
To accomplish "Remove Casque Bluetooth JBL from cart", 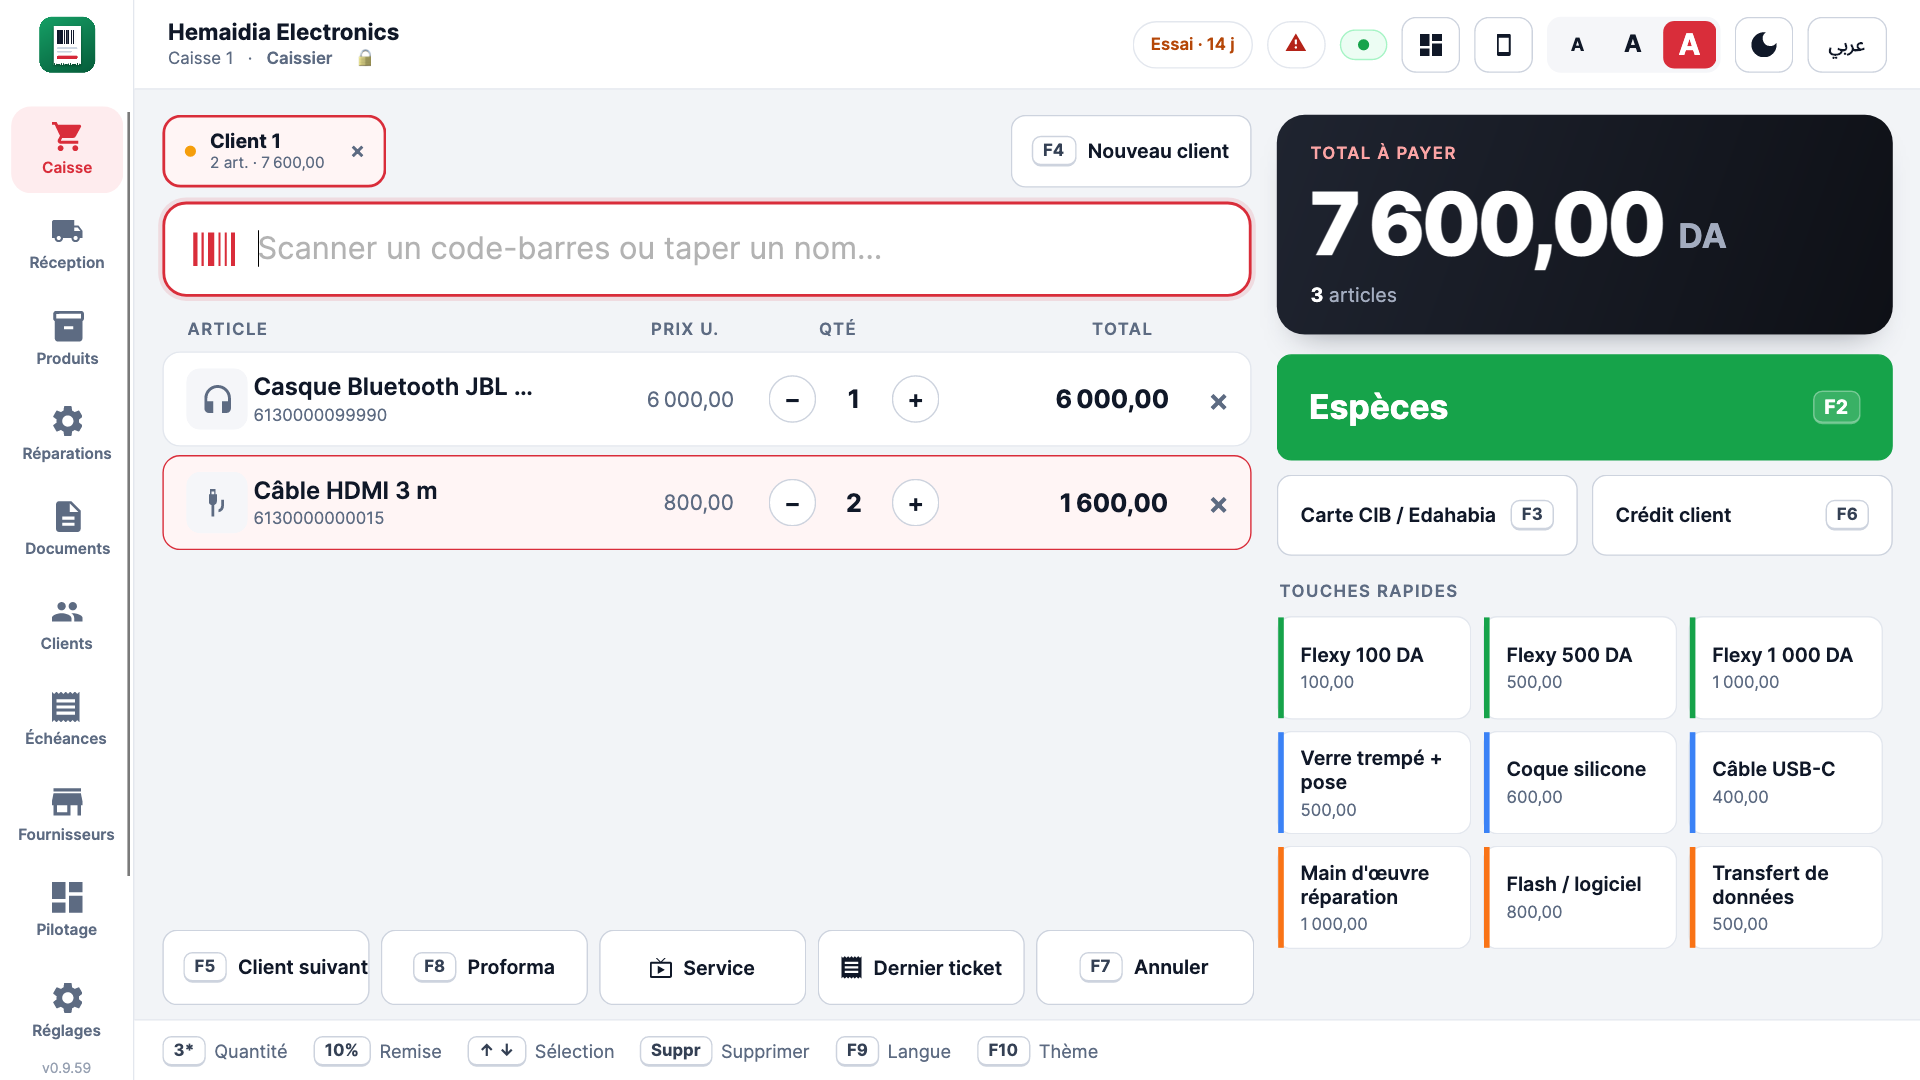I will [x=1218, y=401].
